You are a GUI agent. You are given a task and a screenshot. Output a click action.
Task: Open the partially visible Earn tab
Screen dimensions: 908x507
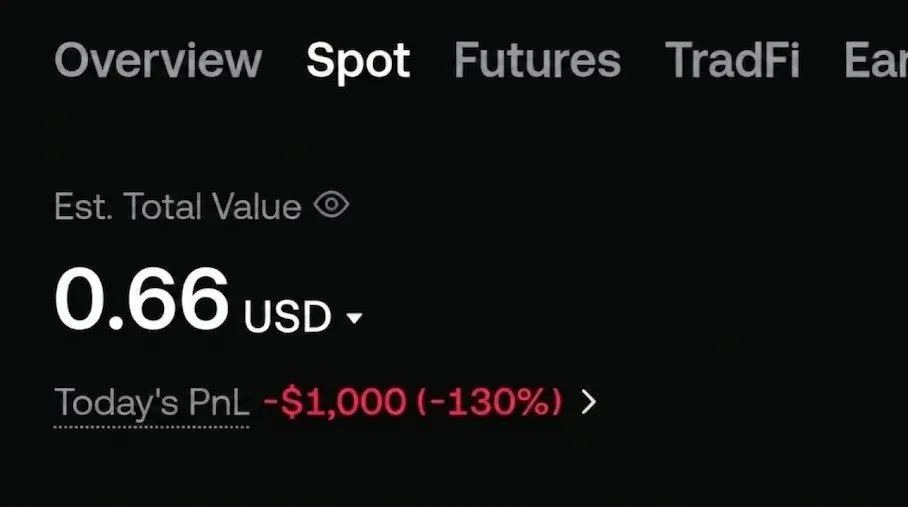[x=876, y=60]
